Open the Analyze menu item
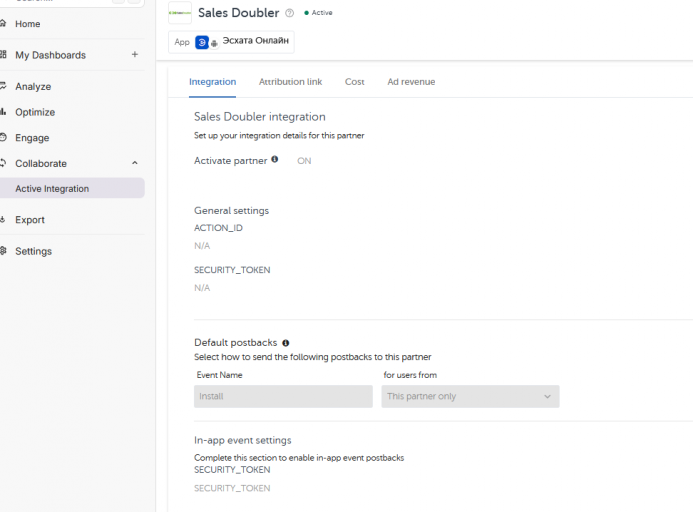 click(x=33, y=87)
